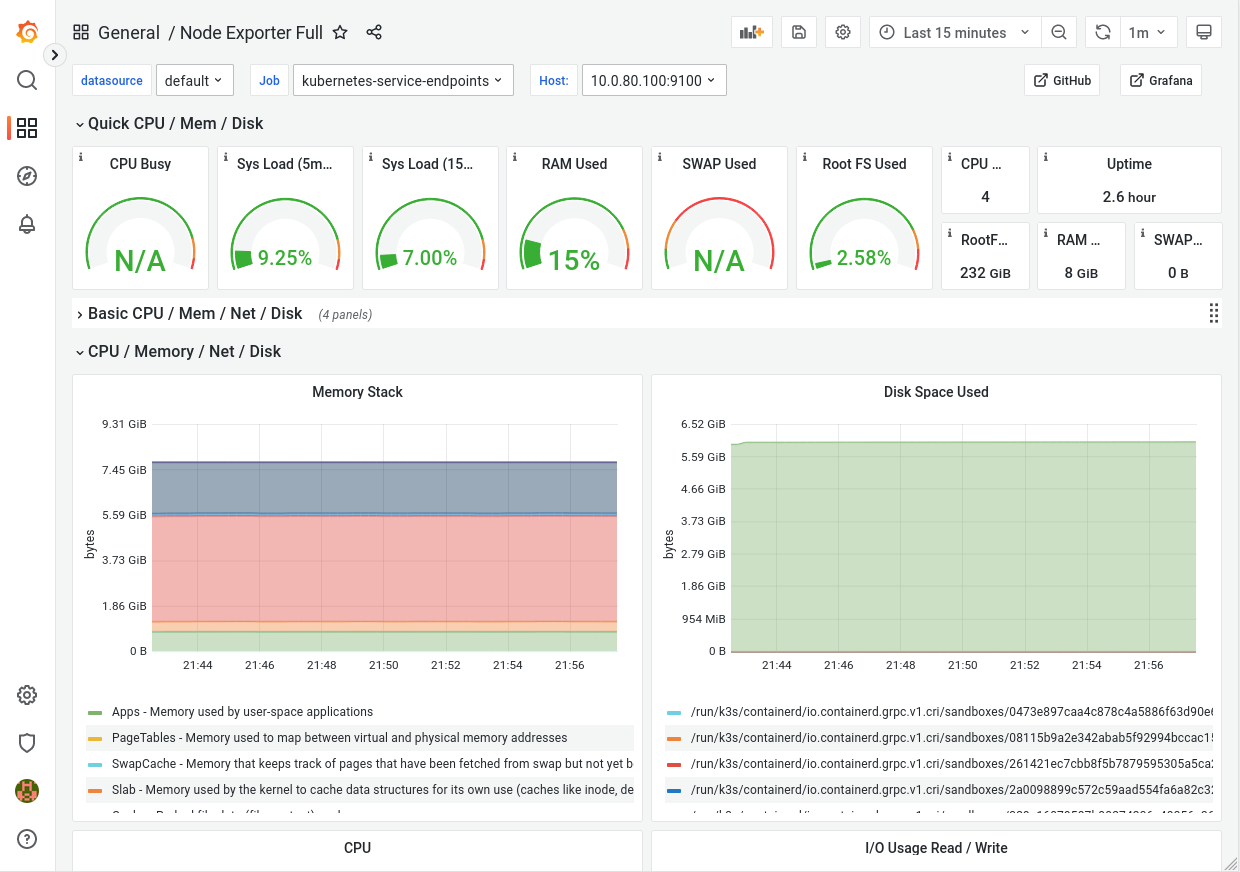Open the Last 15 minutes time picker
This screenshot has height=872, width=1240.
point(955,32)
